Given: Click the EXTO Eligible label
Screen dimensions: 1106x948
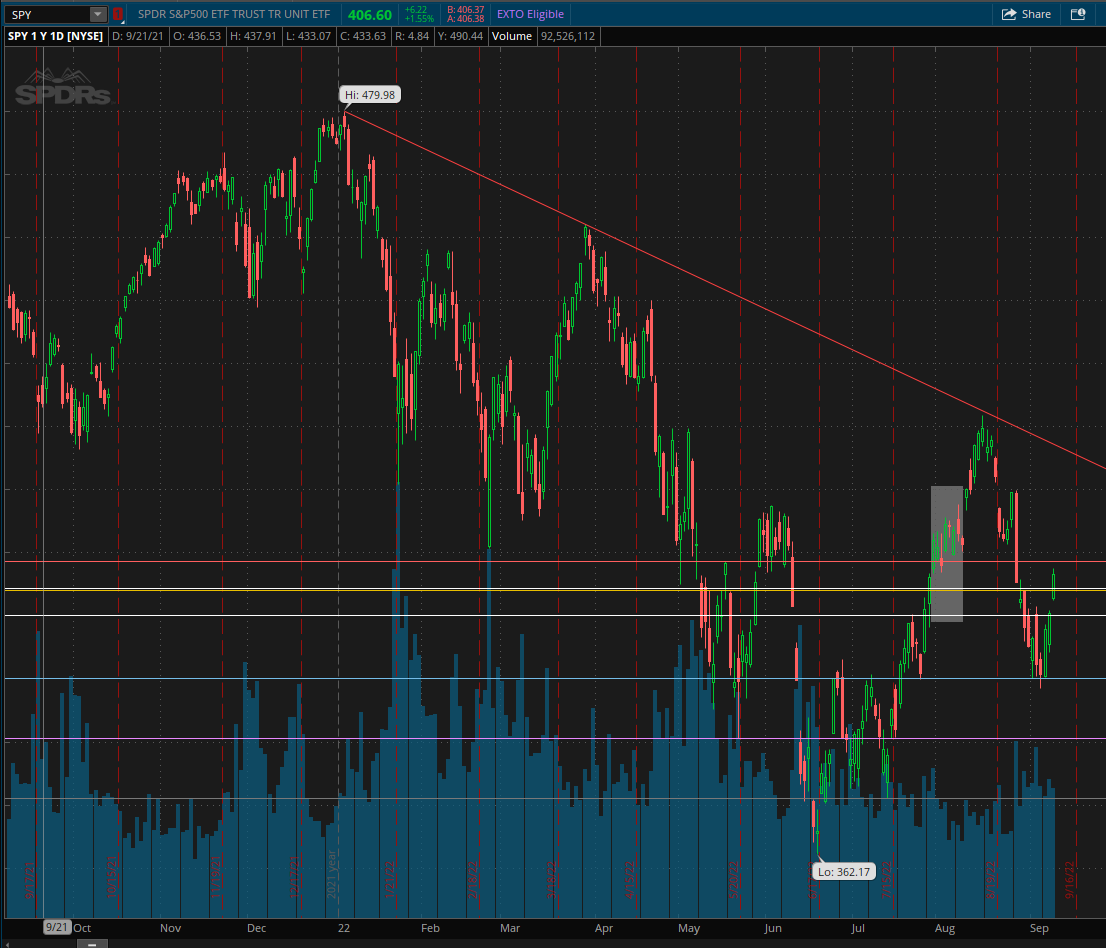Looking at the screenshot, I should coord(530,14).
